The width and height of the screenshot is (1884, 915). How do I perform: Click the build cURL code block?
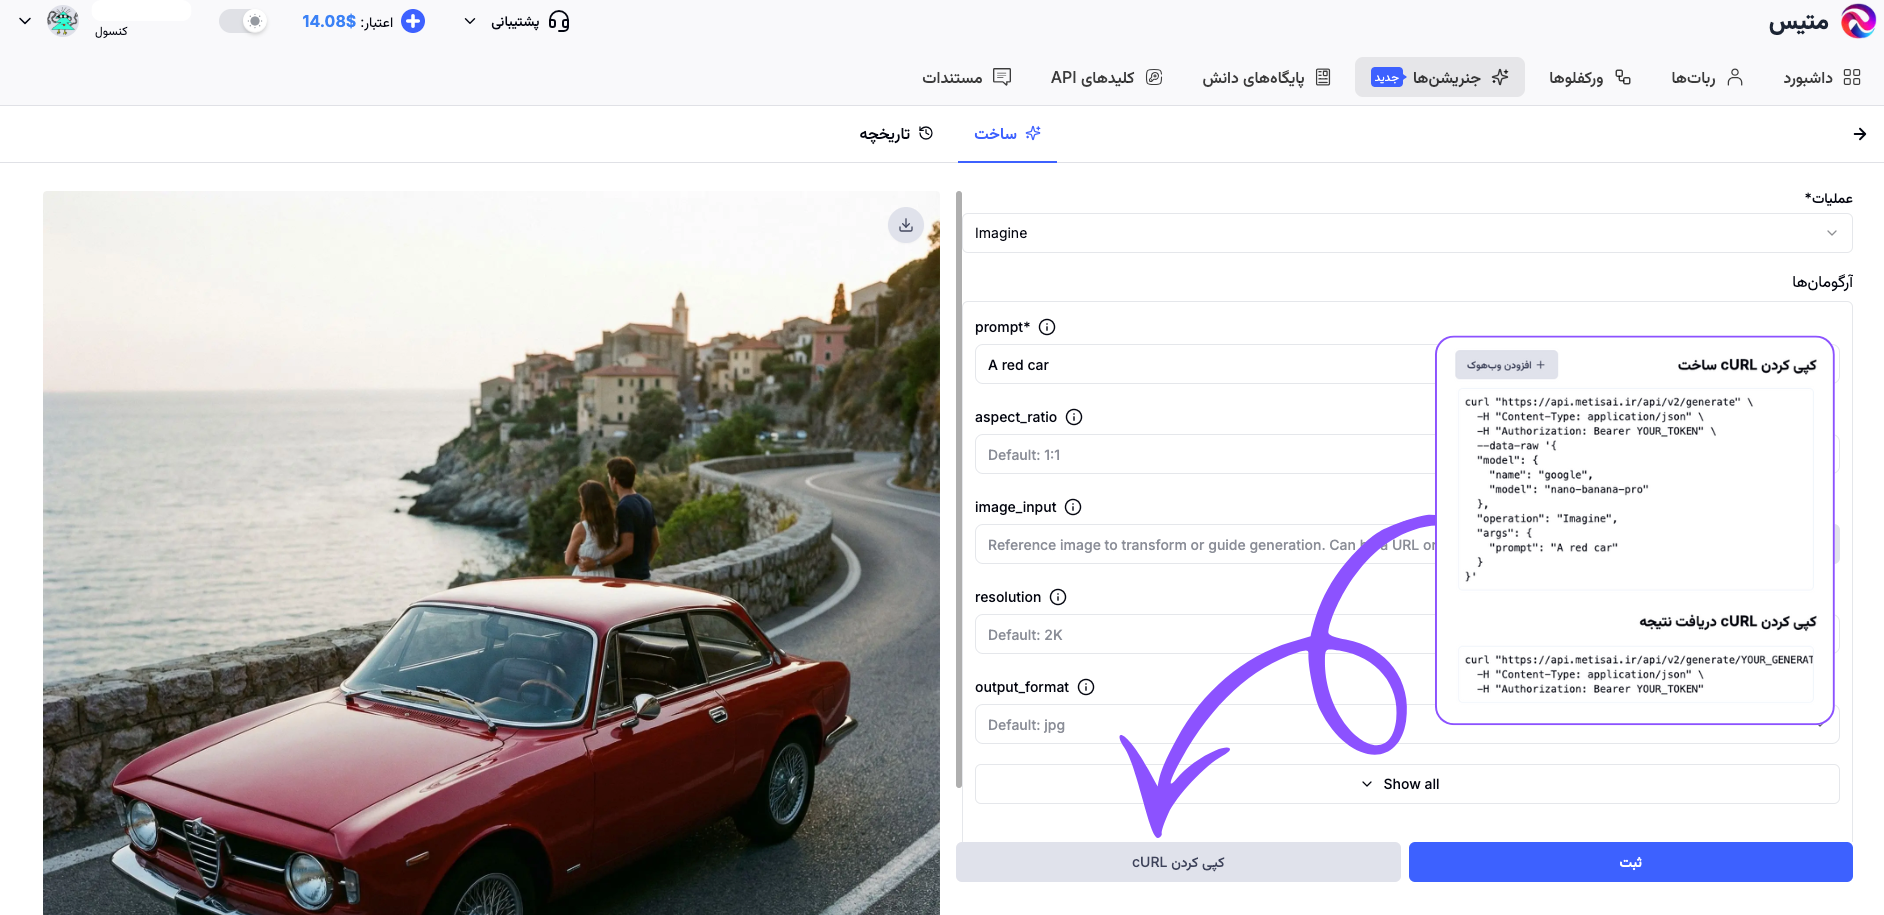tap(1635, 490)
